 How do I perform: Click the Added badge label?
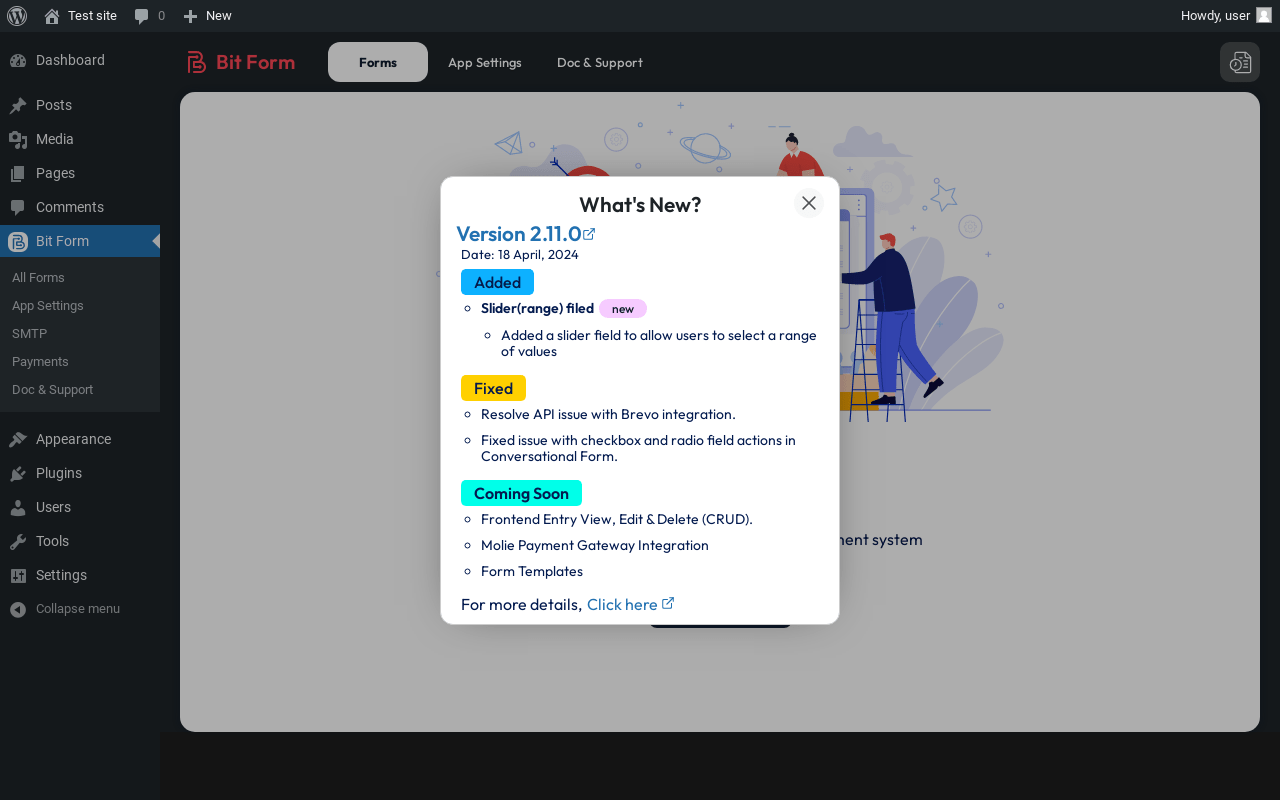click(497, 282)
